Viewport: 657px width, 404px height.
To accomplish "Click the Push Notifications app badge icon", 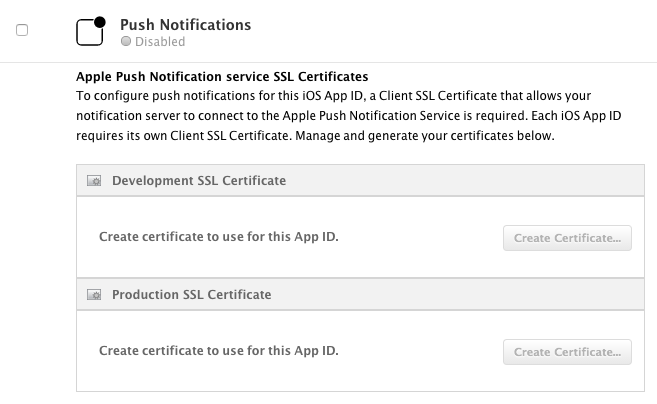I will pos(91,31).
